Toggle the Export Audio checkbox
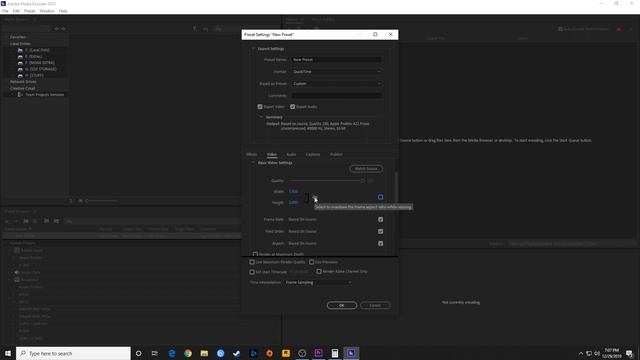The width and height of the screenshot is (640, 360). (293, 107)
